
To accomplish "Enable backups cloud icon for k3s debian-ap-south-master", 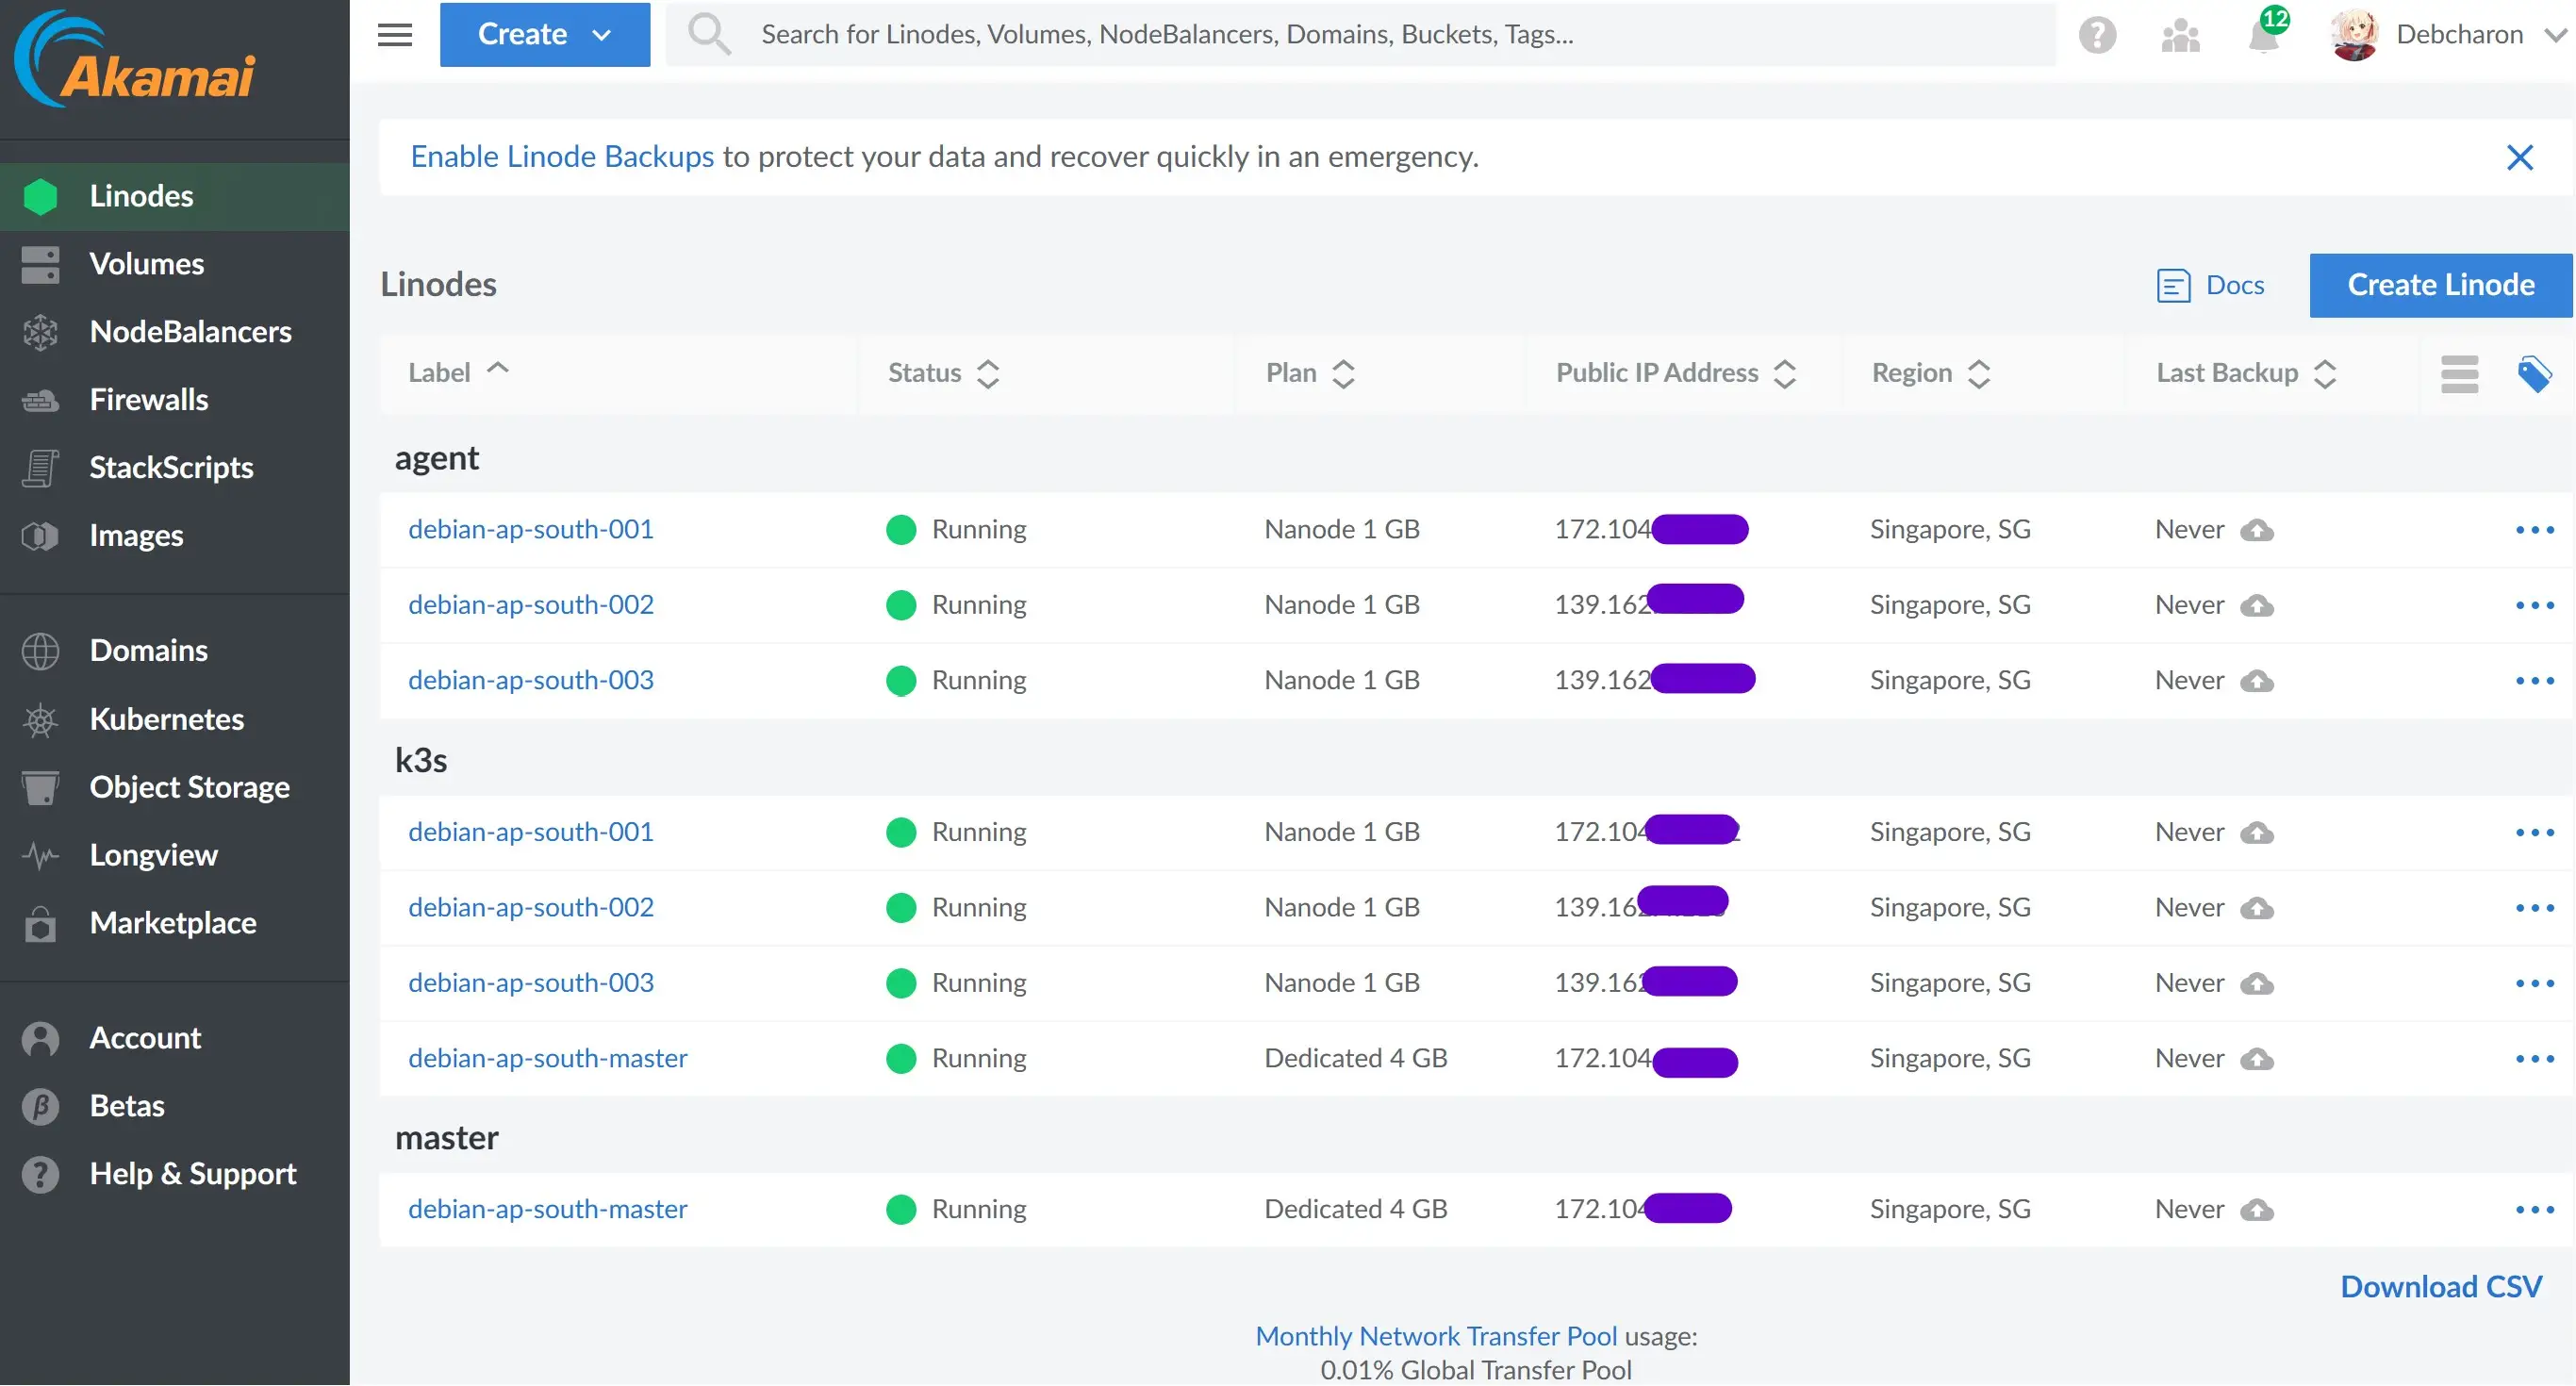I will pyautogui.click(x=2256, y=1059).
